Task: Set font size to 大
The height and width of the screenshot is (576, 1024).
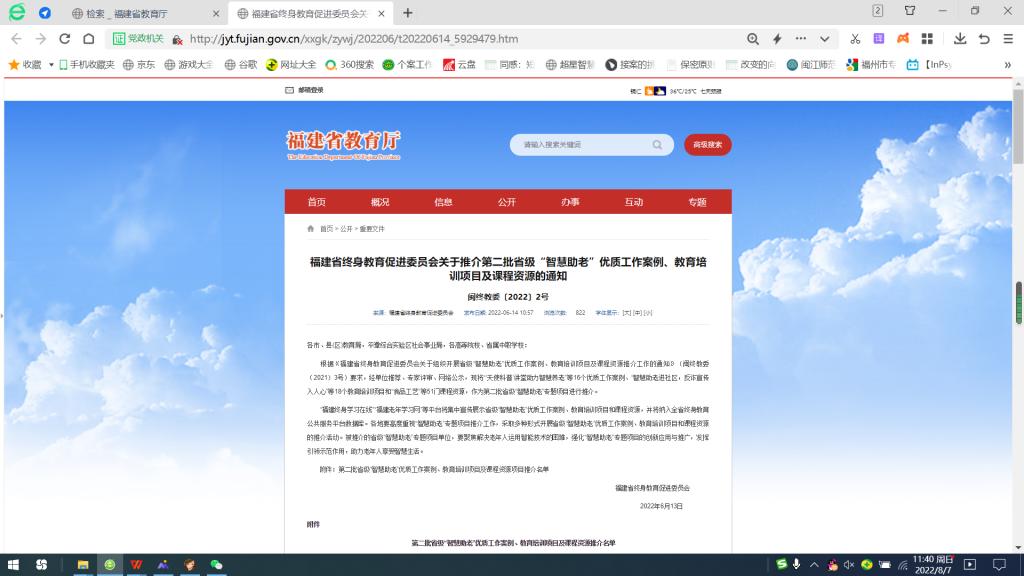Action: [626, 313]
